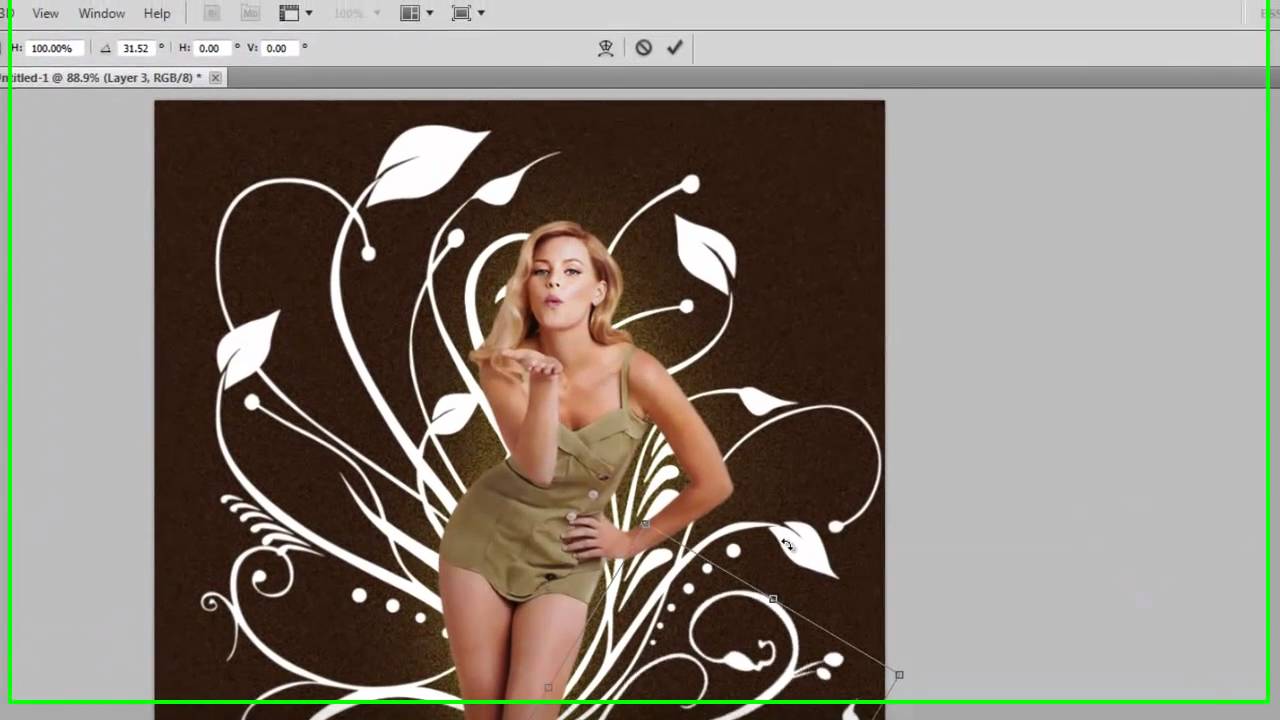Select the Untitled-1 document tab
This screenshot has height=720, width=1280.
coord(102,77)
